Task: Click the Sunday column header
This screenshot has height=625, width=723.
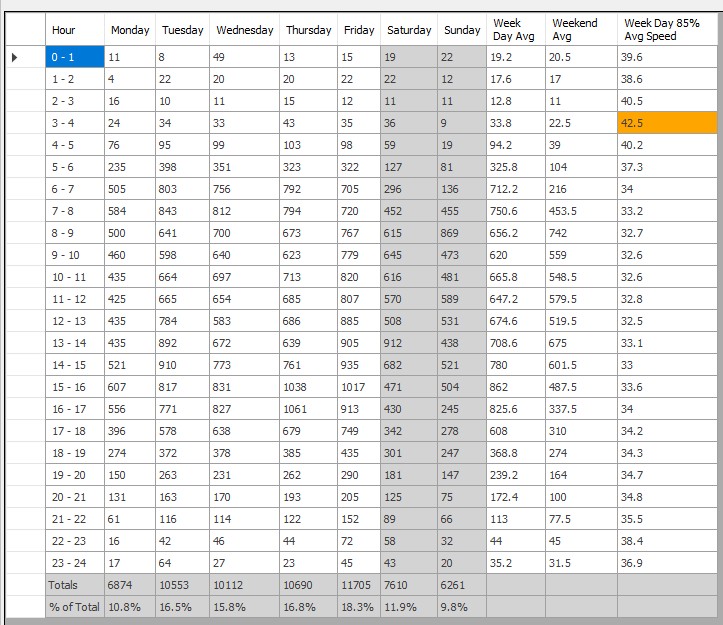Action: click(461, 30)
